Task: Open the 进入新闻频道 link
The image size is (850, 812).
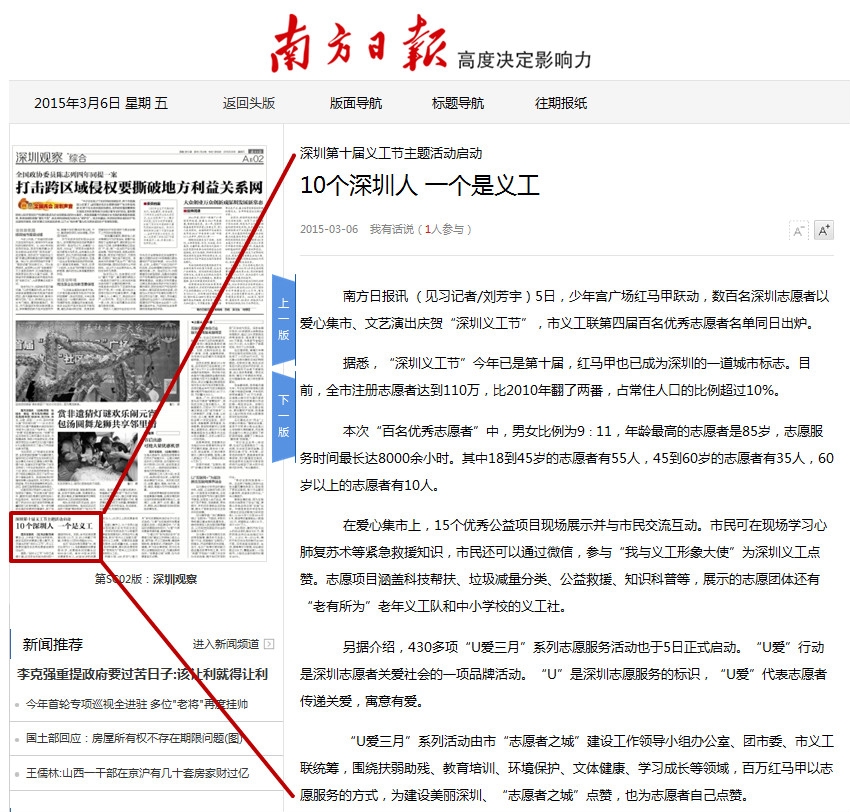Action: [226, 644]
